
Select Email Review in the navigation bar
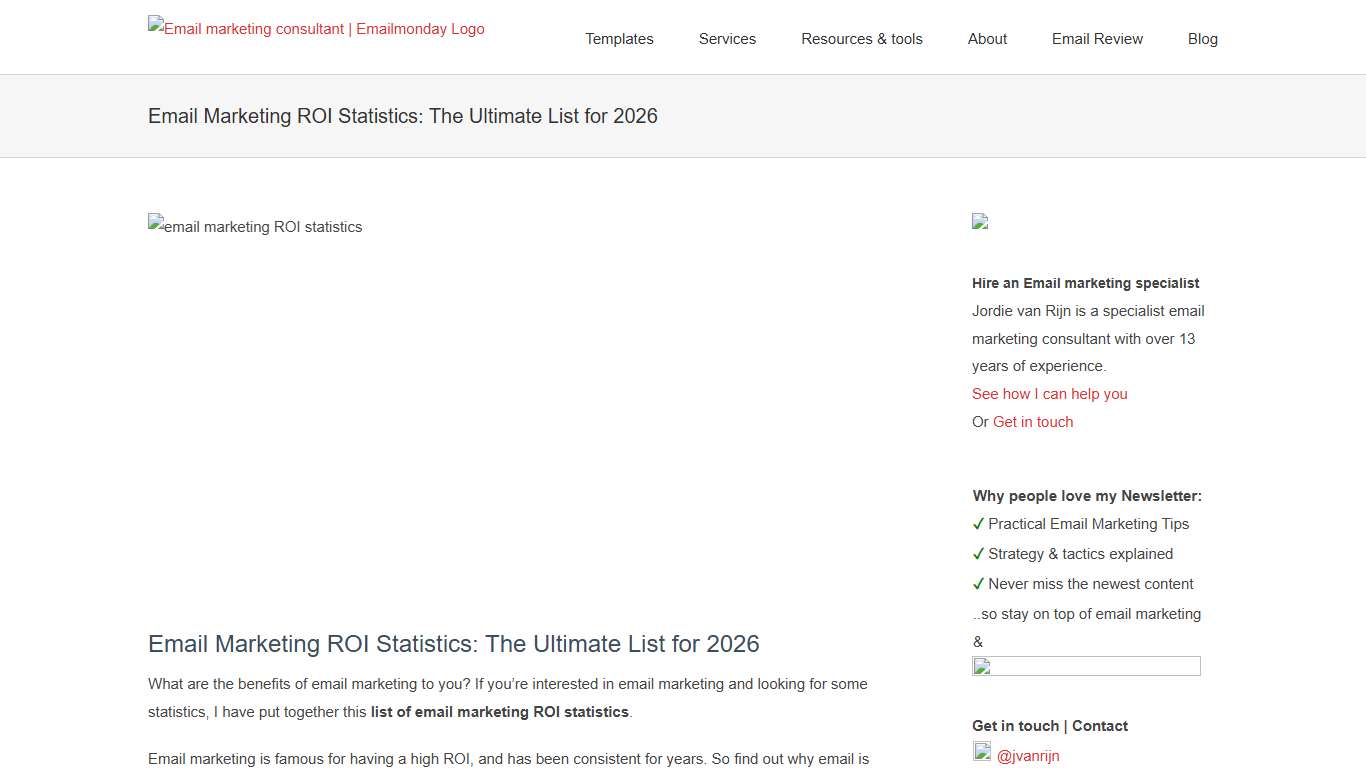(x=1097, y=39)
